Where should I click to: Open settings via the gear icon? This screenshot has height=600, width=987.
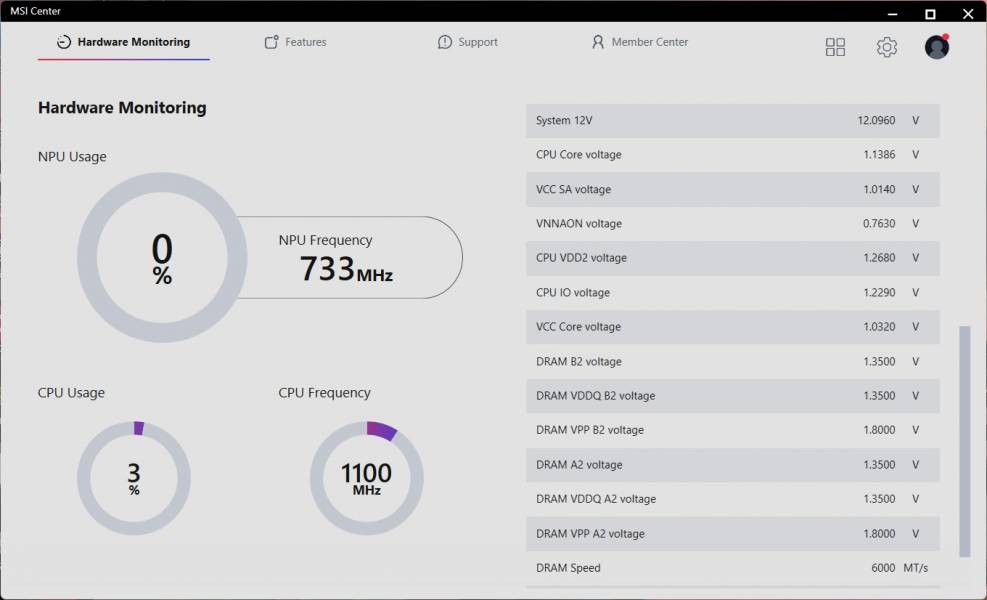[x=886, y=47]
